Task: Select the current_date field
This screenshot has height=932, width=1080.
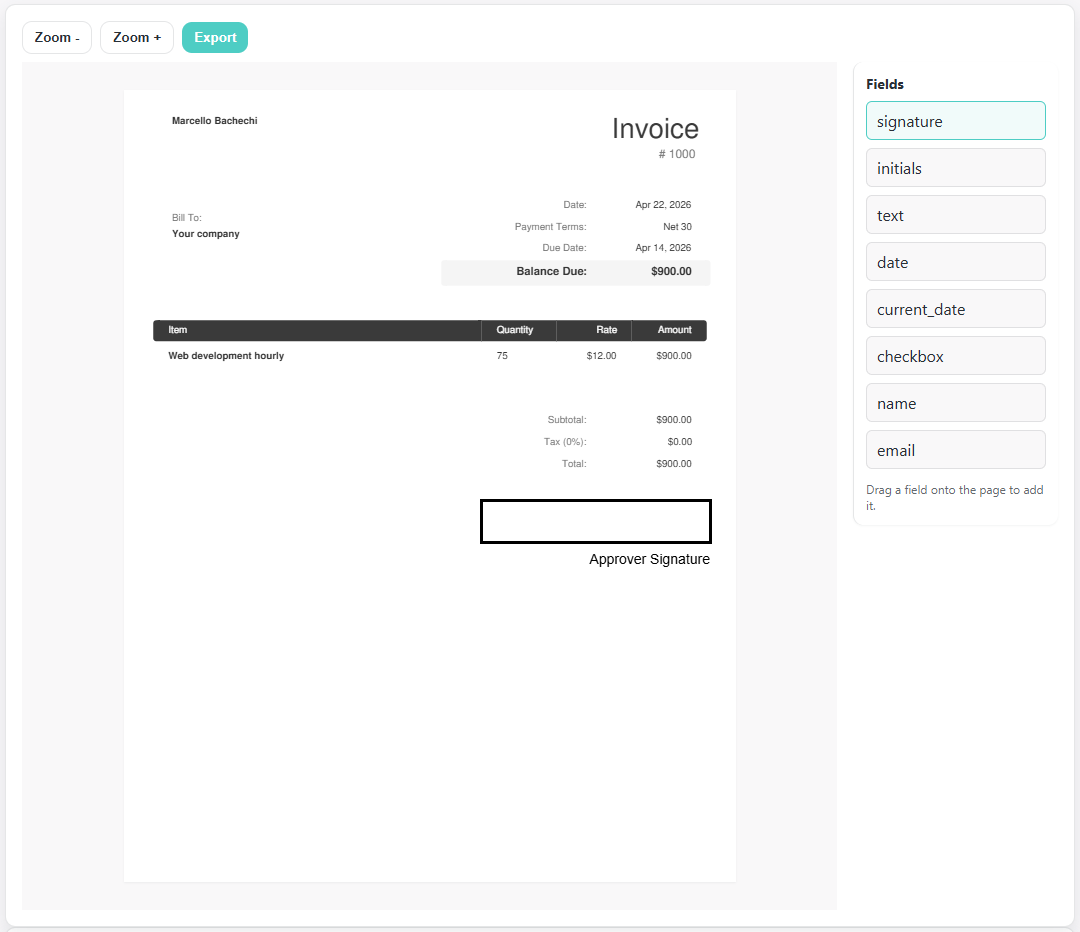Action: (955, 308)
